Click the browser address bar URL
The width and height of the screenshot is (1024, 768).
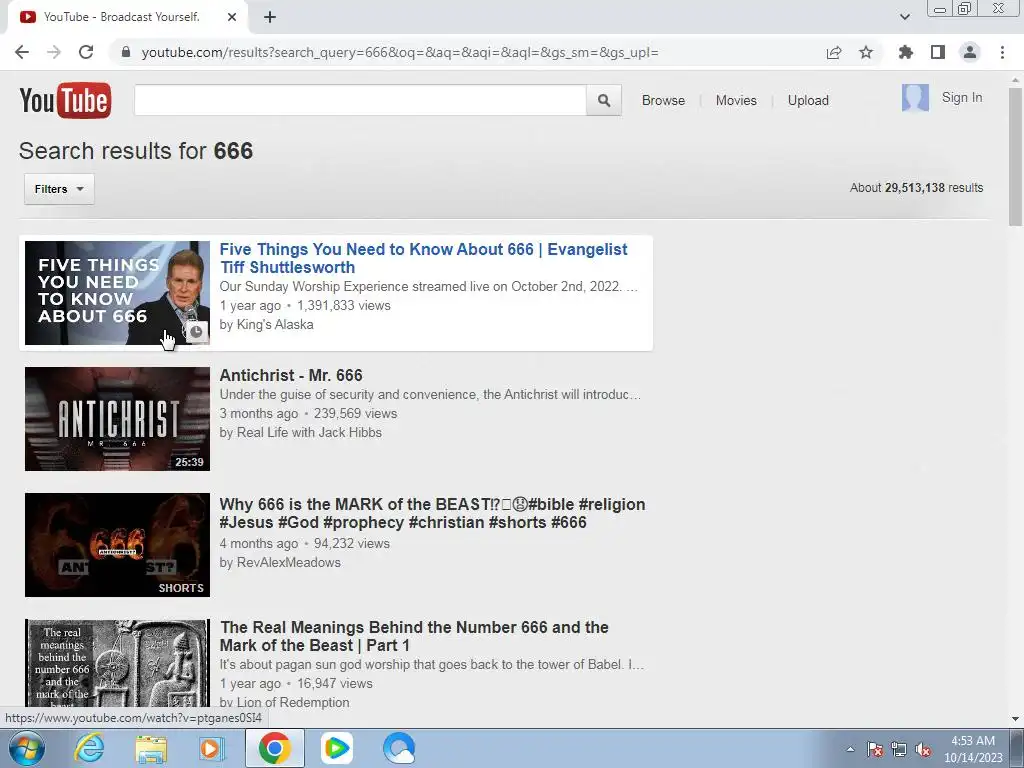[400, 52]
